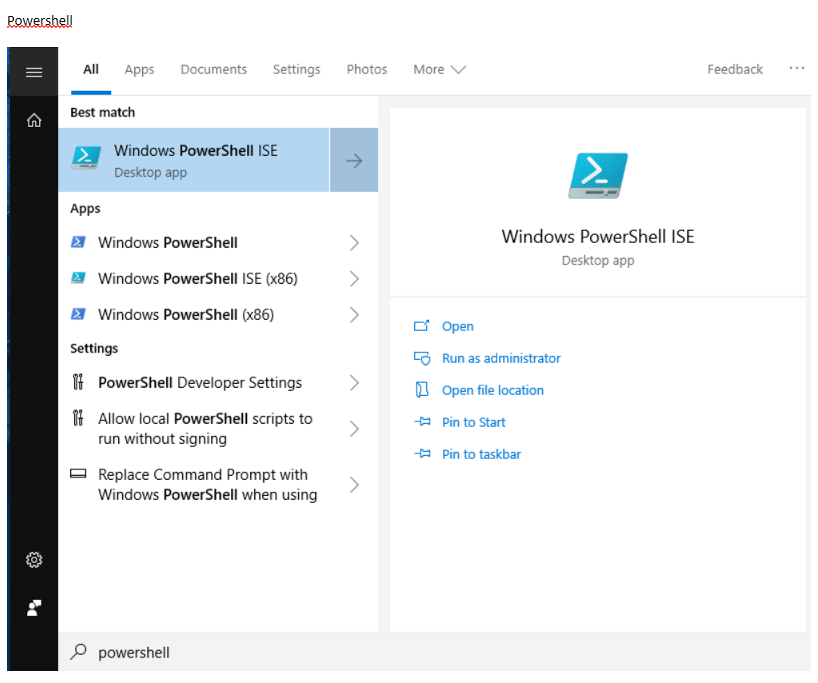This screenshot has height=683, width=818.
Task: Click the Home icon in the left sidebar
Action: pyautogui.click(x=34, y=120)
